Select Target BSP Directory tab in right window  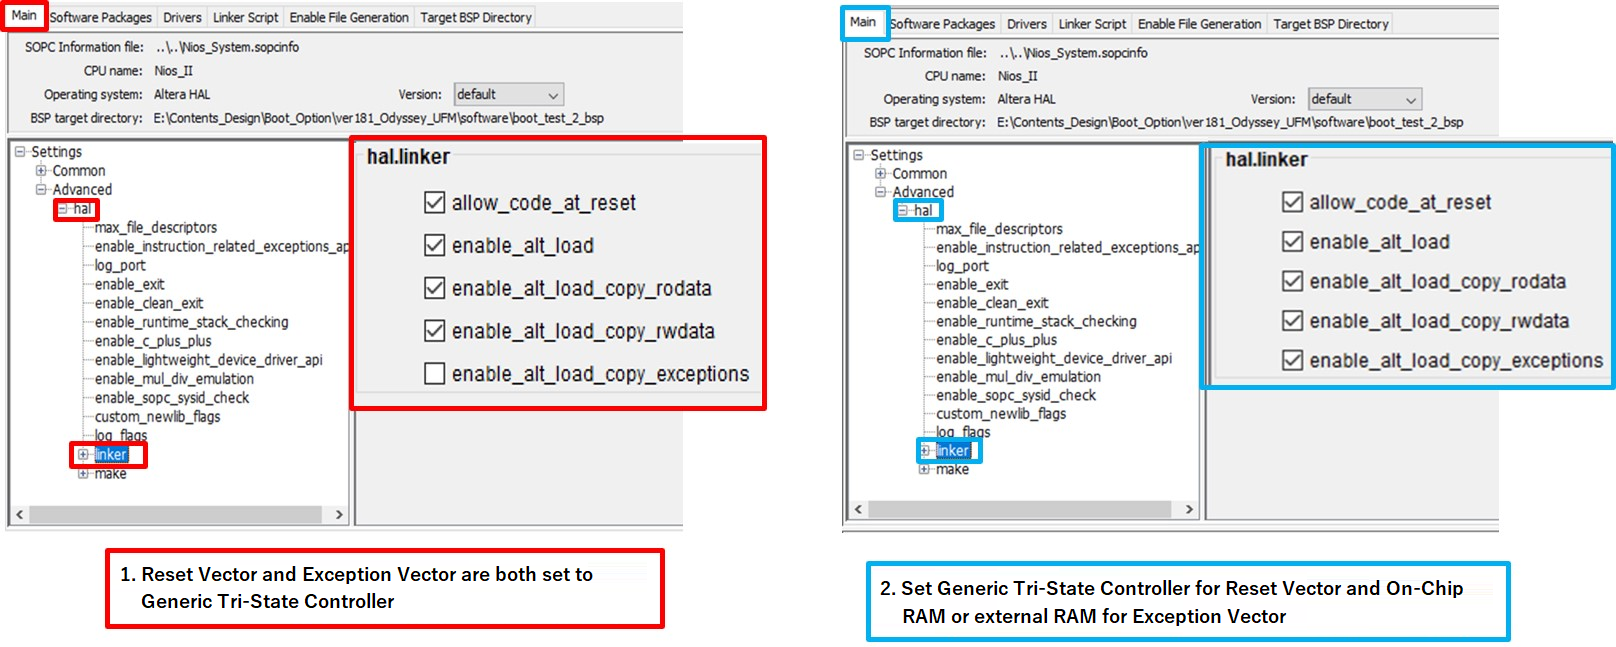click(1330, 24)
